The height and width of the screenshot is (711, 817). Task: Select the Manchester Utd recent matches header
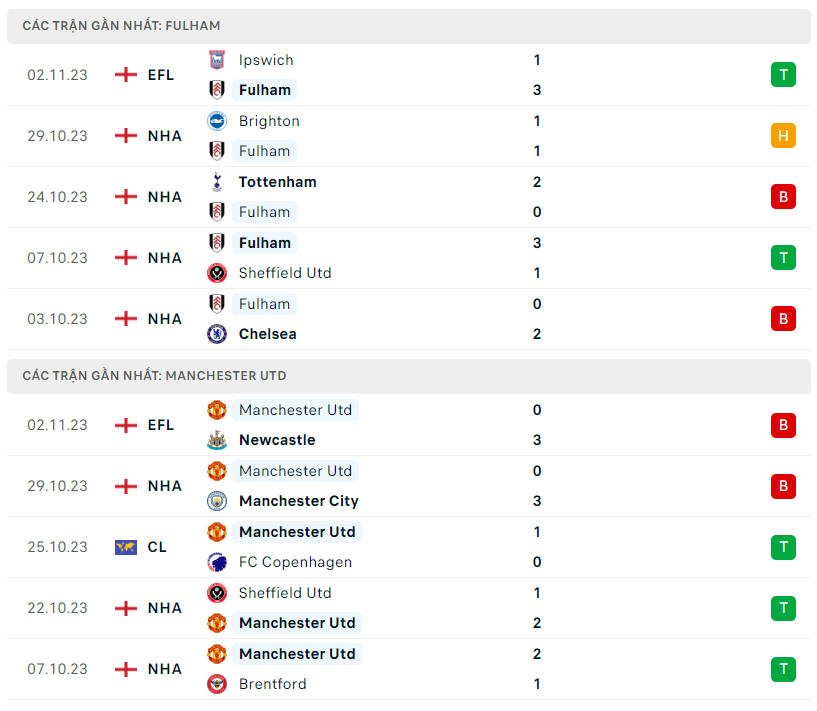(154, 376)
